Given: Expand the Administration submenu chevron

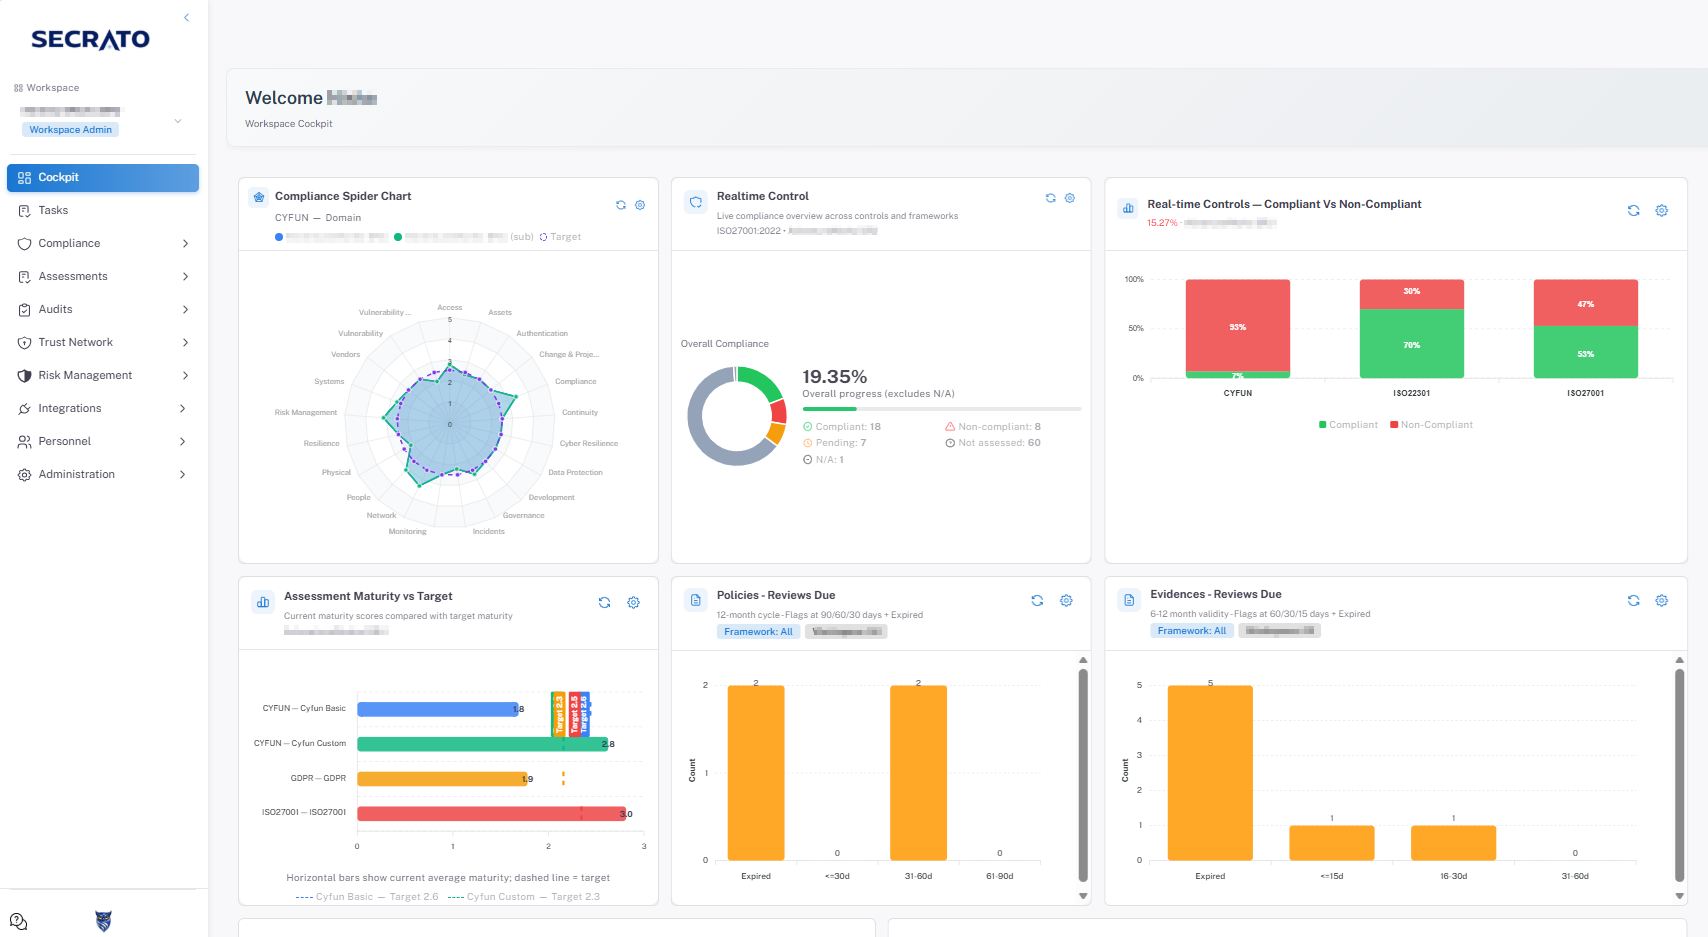Looking at the screenshot, I should coord(183,474).
